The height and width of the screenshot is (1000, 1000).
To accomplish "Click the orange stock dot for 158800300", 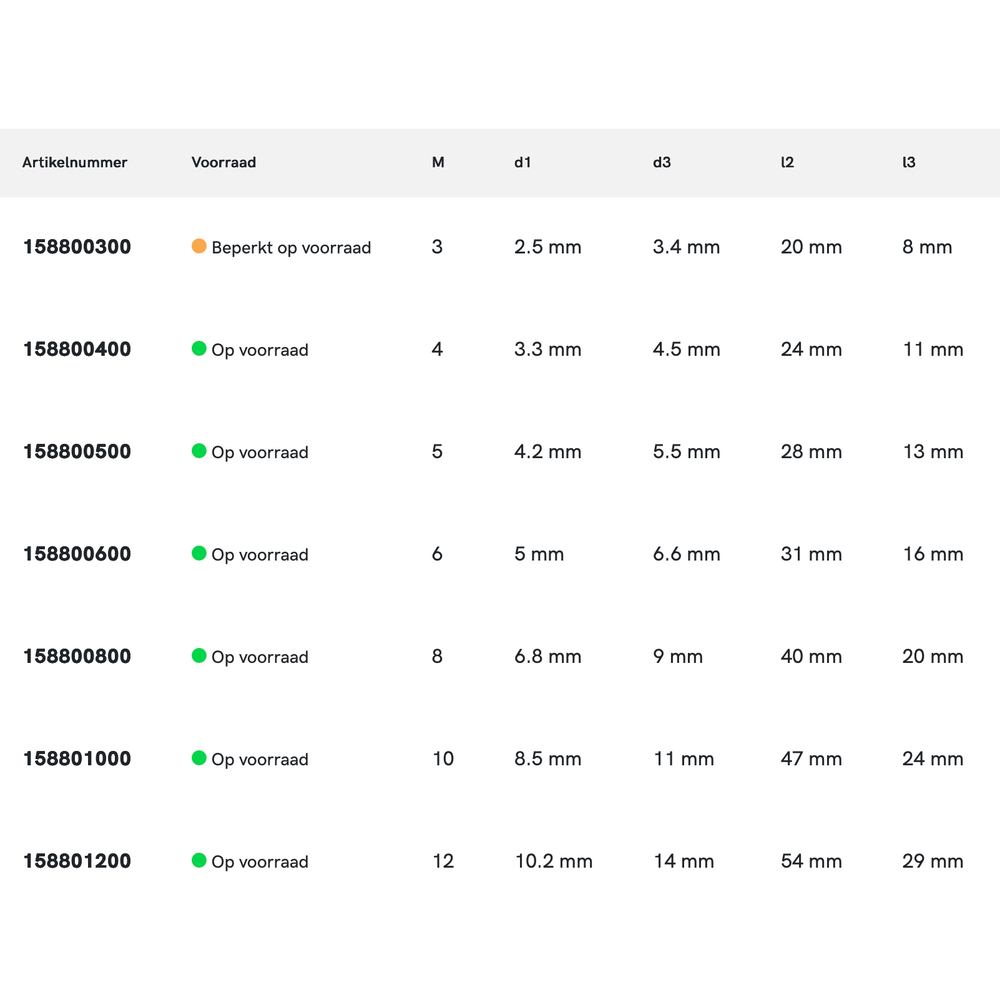I will click(x=199, y=246).
